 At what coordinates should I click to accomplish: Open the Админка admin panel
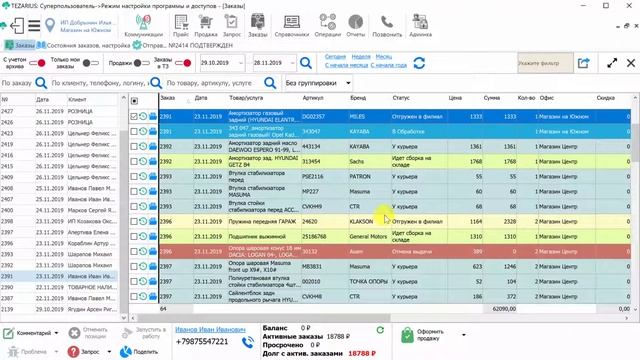420,26
